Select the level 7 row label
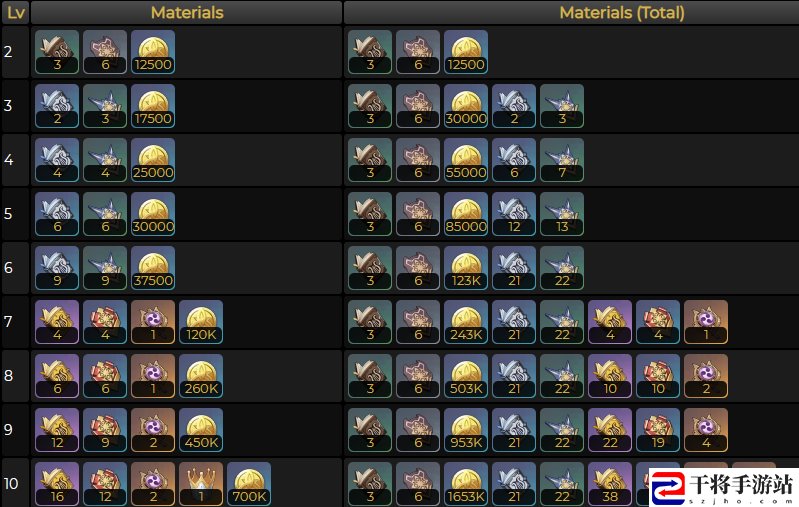 [x=8, y=322]
